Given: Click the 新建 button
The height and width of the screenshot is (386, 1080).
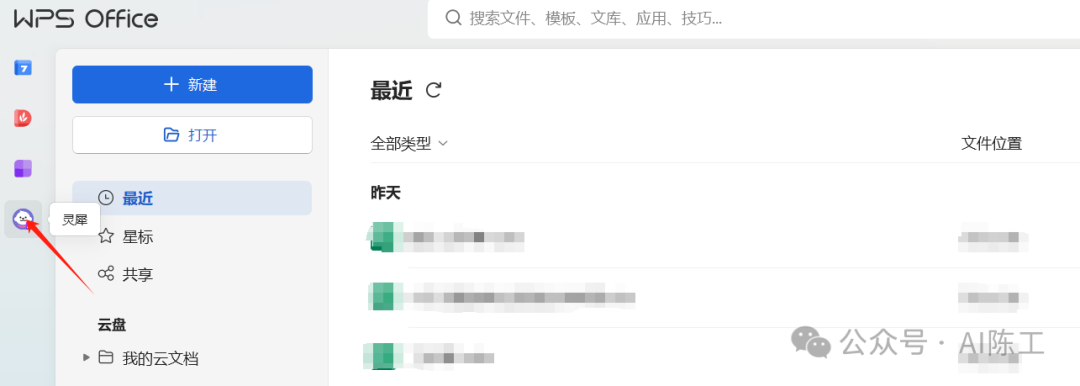Looking at the screenshot, I should [x=192, y=85].
